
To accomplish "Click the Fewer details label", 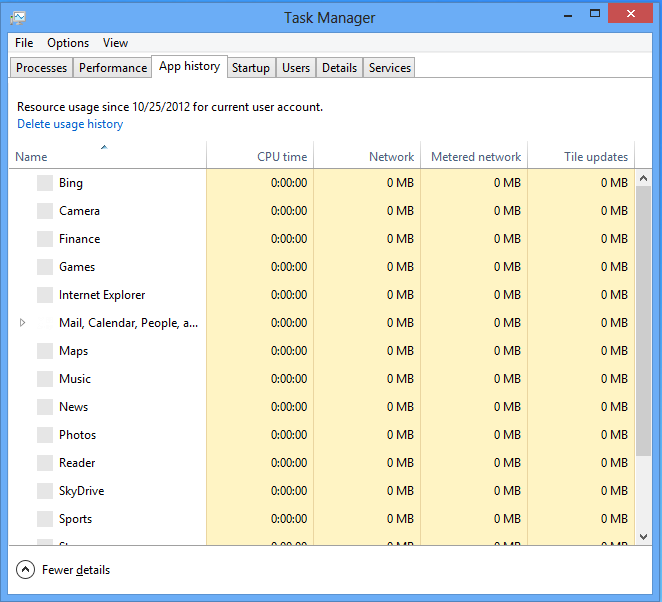I will (x=76, y=570).
